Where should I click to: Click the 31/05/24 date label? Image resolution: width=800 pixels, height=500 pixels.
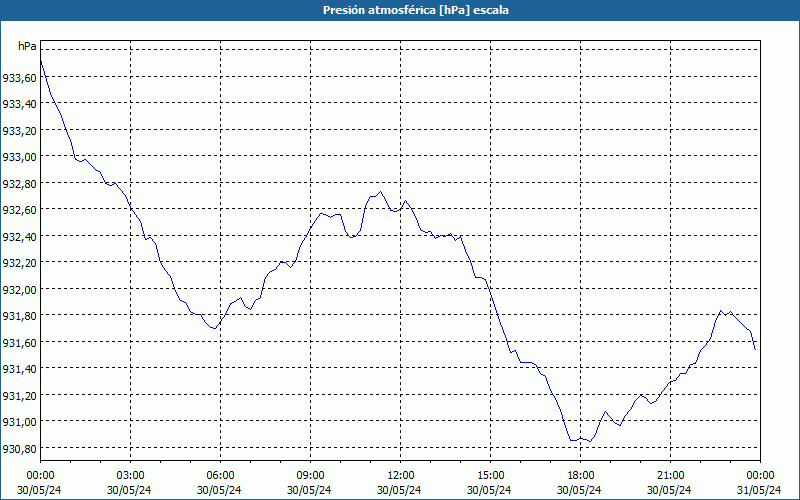click(759, 490)
